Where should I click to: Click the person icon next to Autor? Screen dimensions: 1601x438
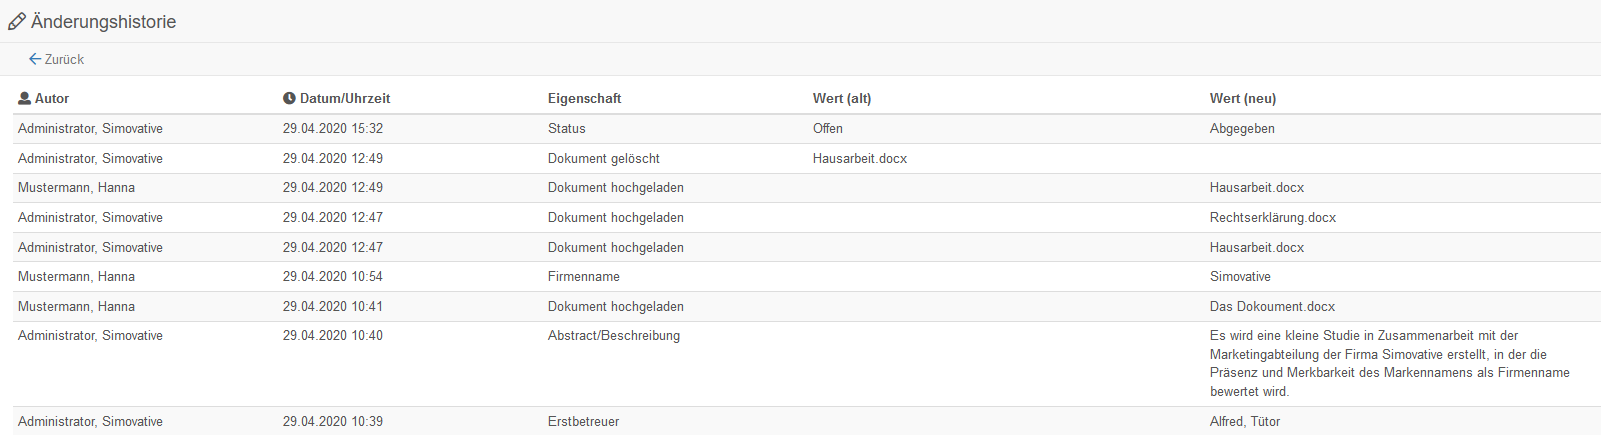[25, 98]
